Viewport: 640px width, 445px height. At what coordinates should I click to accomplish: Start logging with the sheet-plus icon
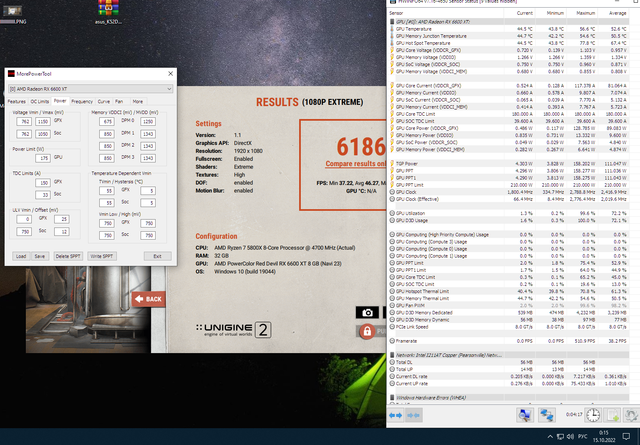point(613,415)
